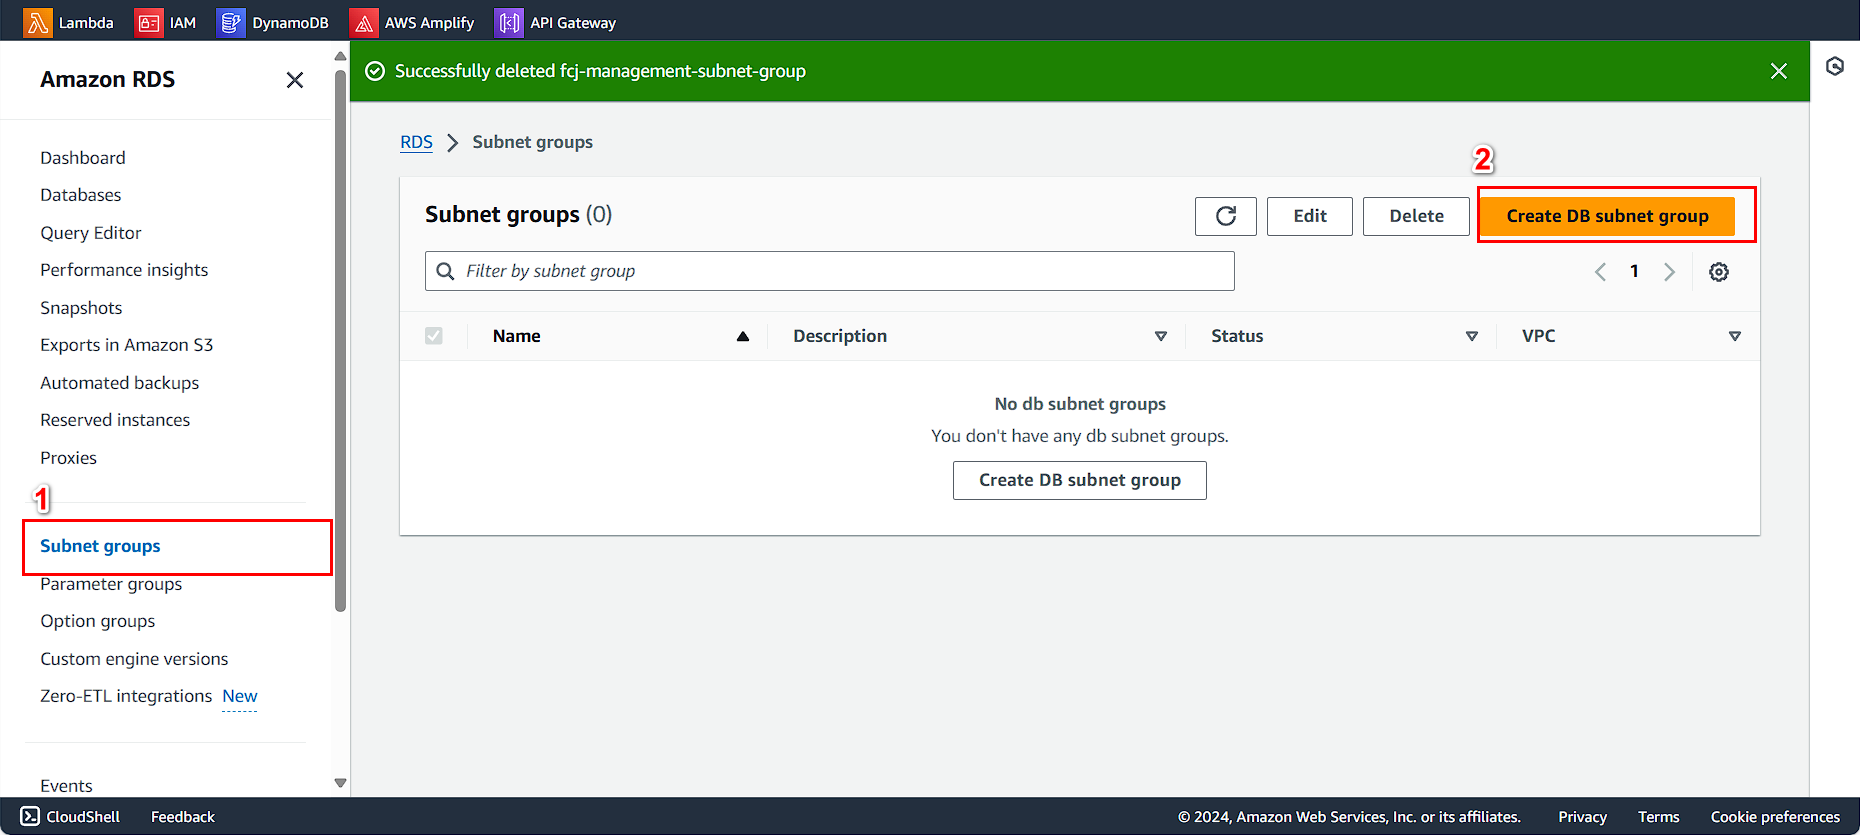The height and width of the screenshot is (835, 1860).
Task: Click the refresh subnet groups icon
Action: pos(1225,216)
